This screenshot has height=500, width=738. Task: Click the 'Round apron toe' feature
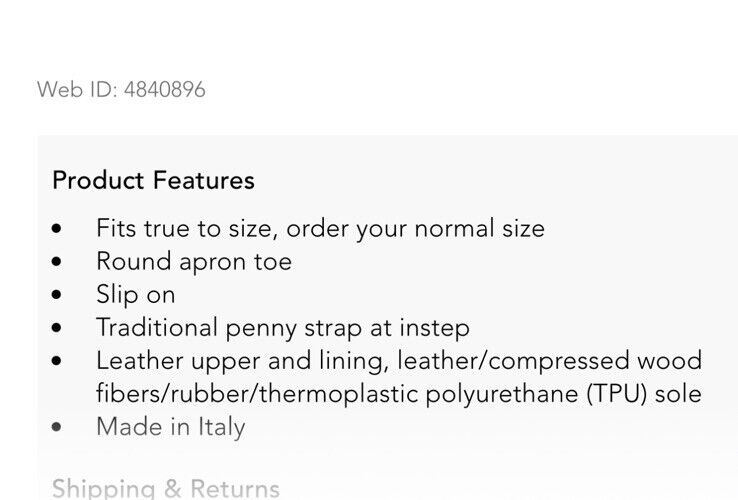tap(194, 262)
